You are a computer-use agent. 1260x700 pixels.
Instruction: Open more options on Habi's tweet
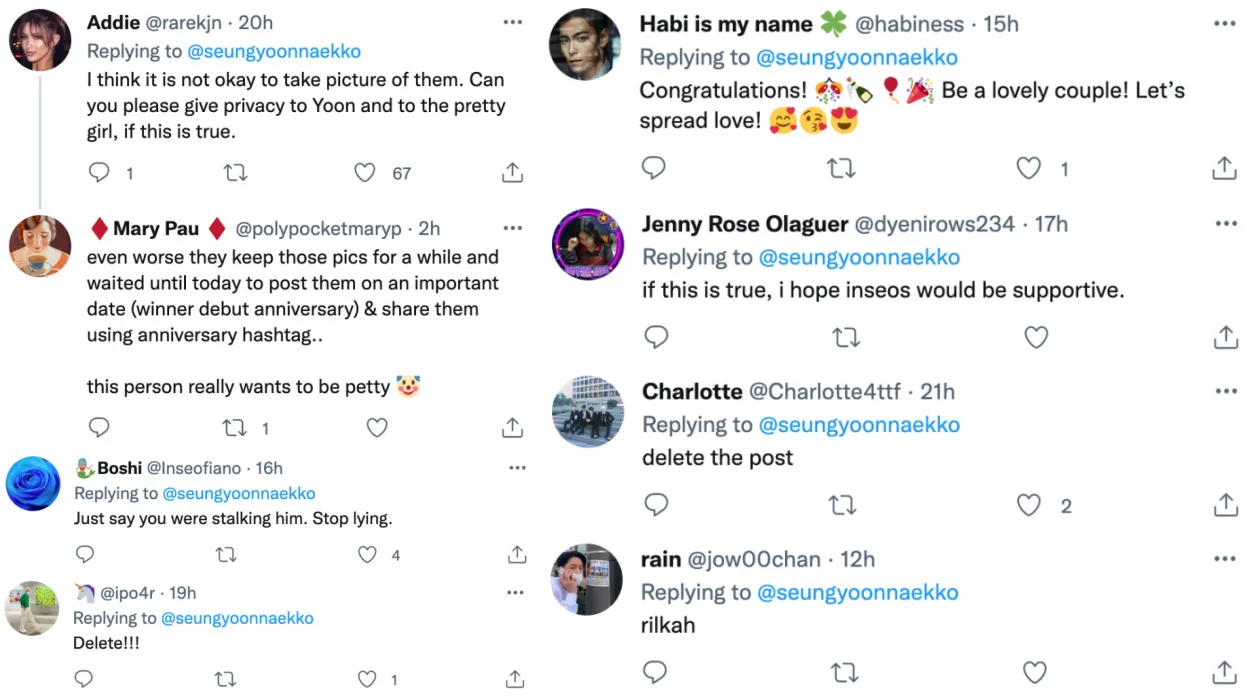1225,23
